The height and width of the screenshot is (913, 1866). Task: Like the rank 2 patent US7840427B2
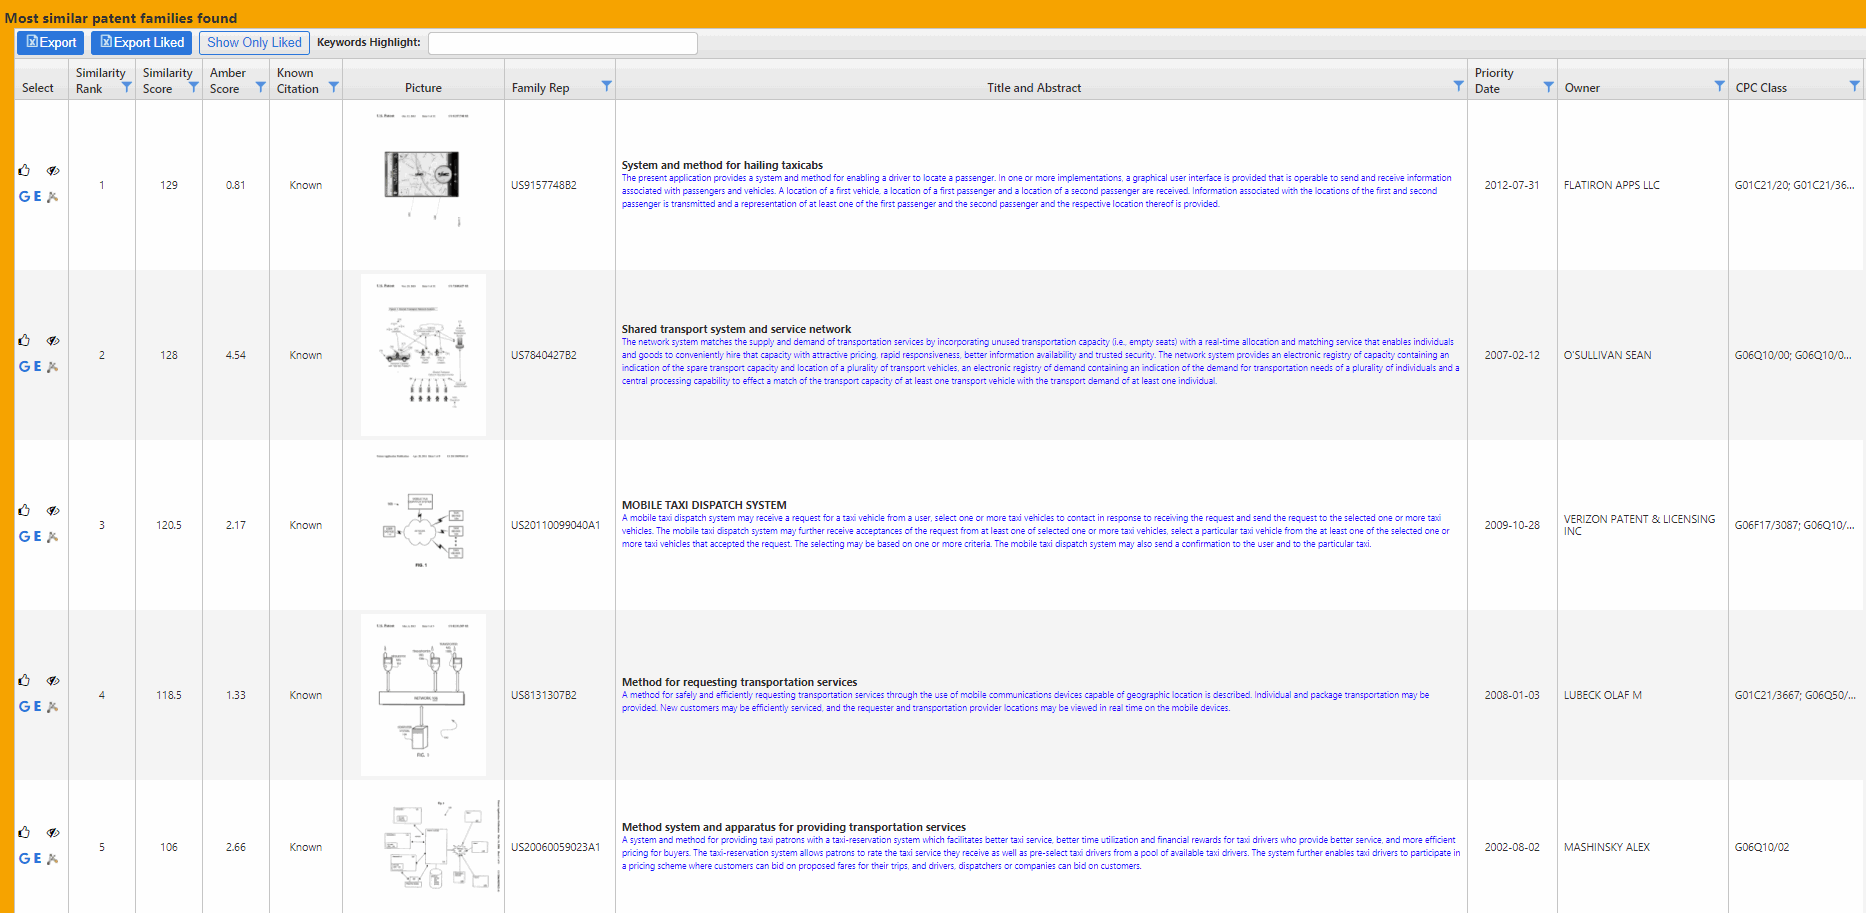(24, 341)
